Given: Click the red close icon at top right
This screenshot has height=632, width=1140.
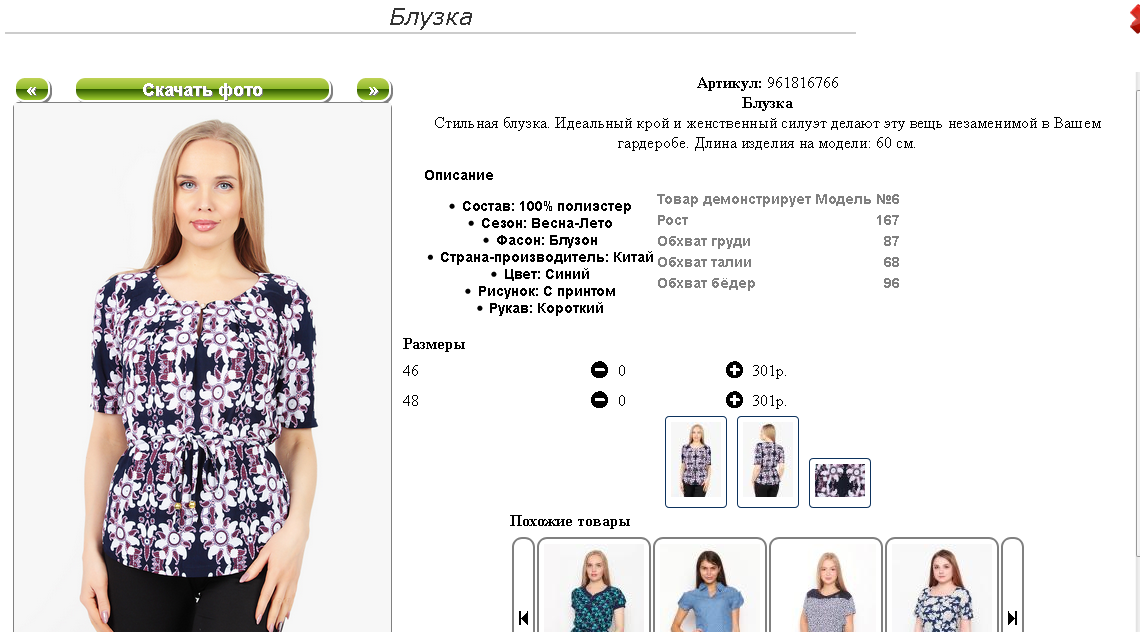Looking at the screenshot, I should pyautogui.click(x=1135, y=17).
